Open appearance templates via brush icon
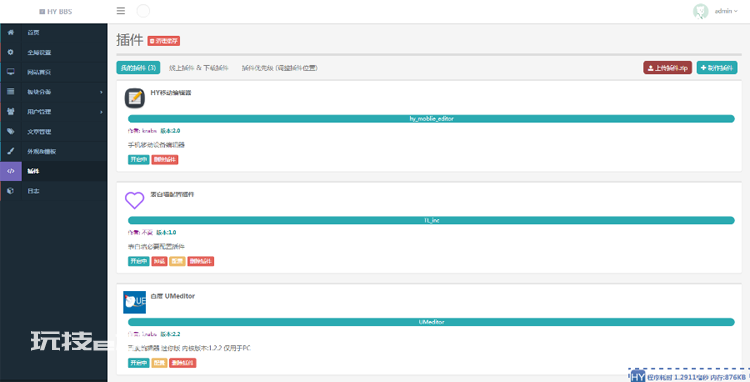Image resolution: width=750 pixels, height=382 pixels. click(x=11, y=151)
